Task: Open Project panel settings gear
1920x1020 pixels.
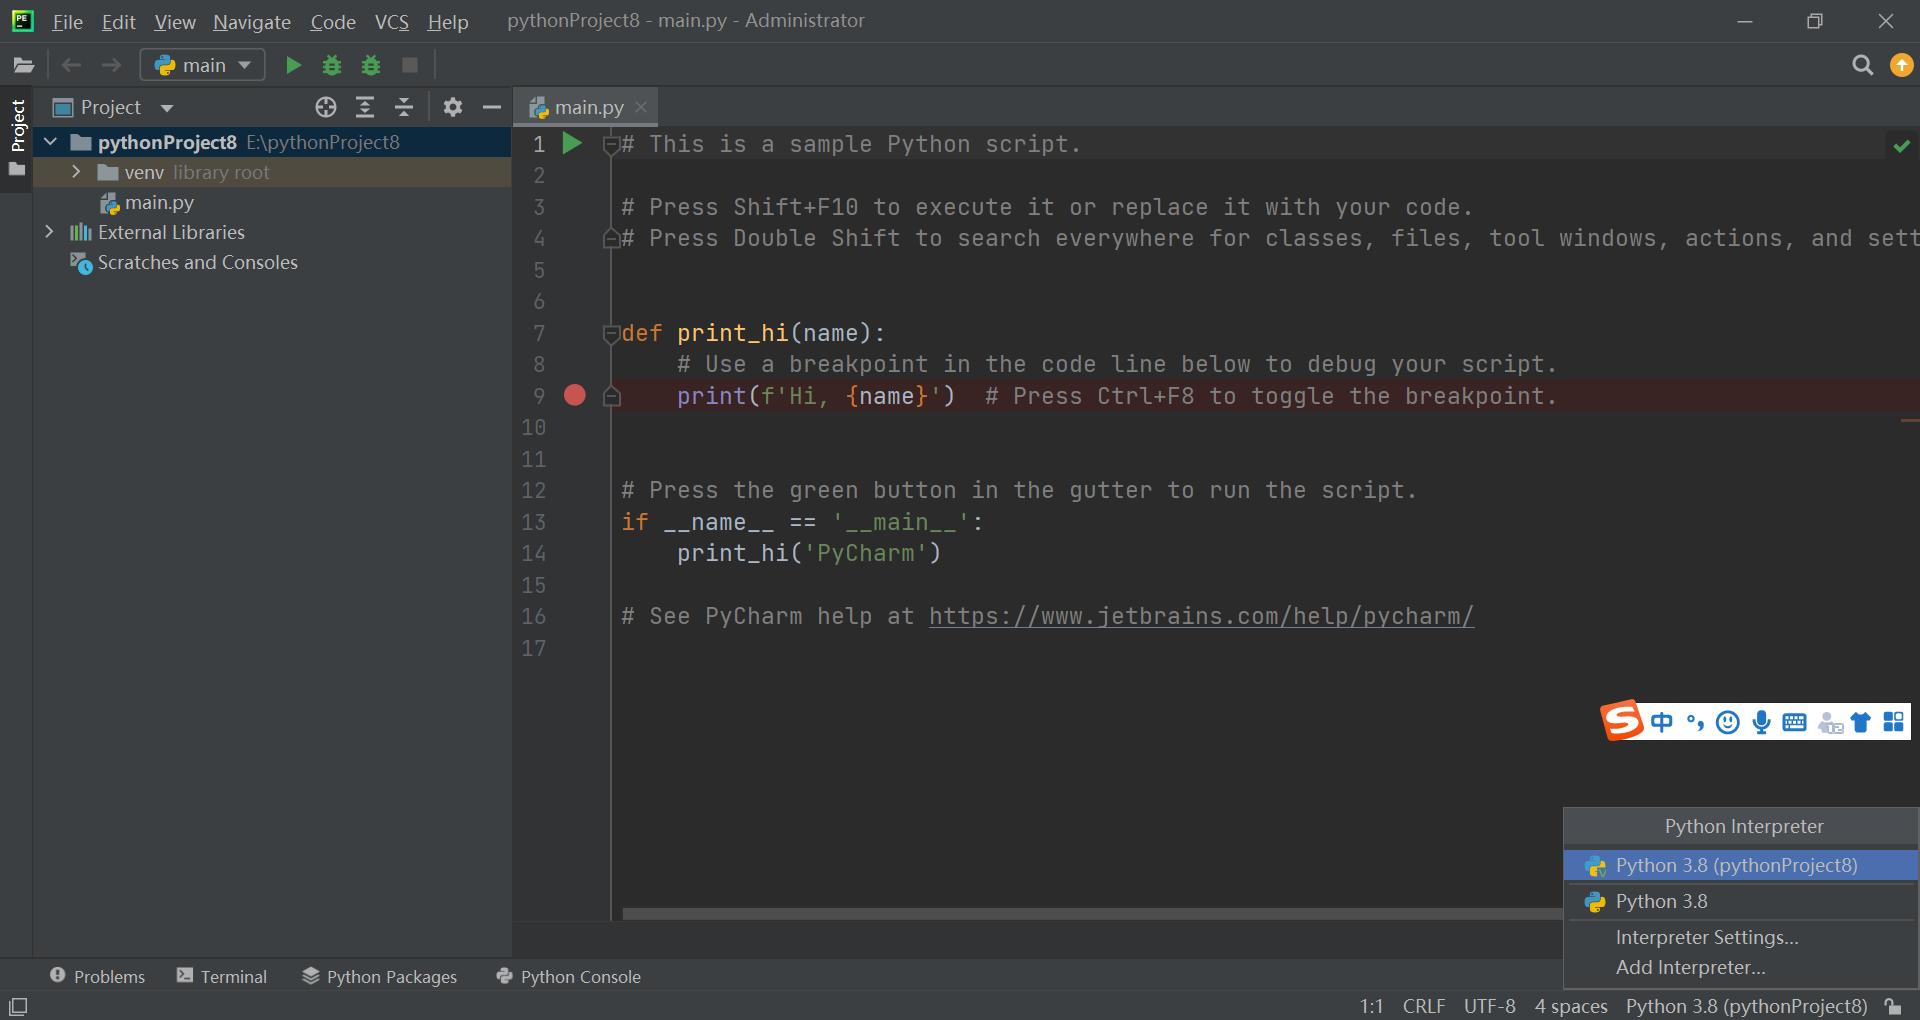Action: (453, 107)
